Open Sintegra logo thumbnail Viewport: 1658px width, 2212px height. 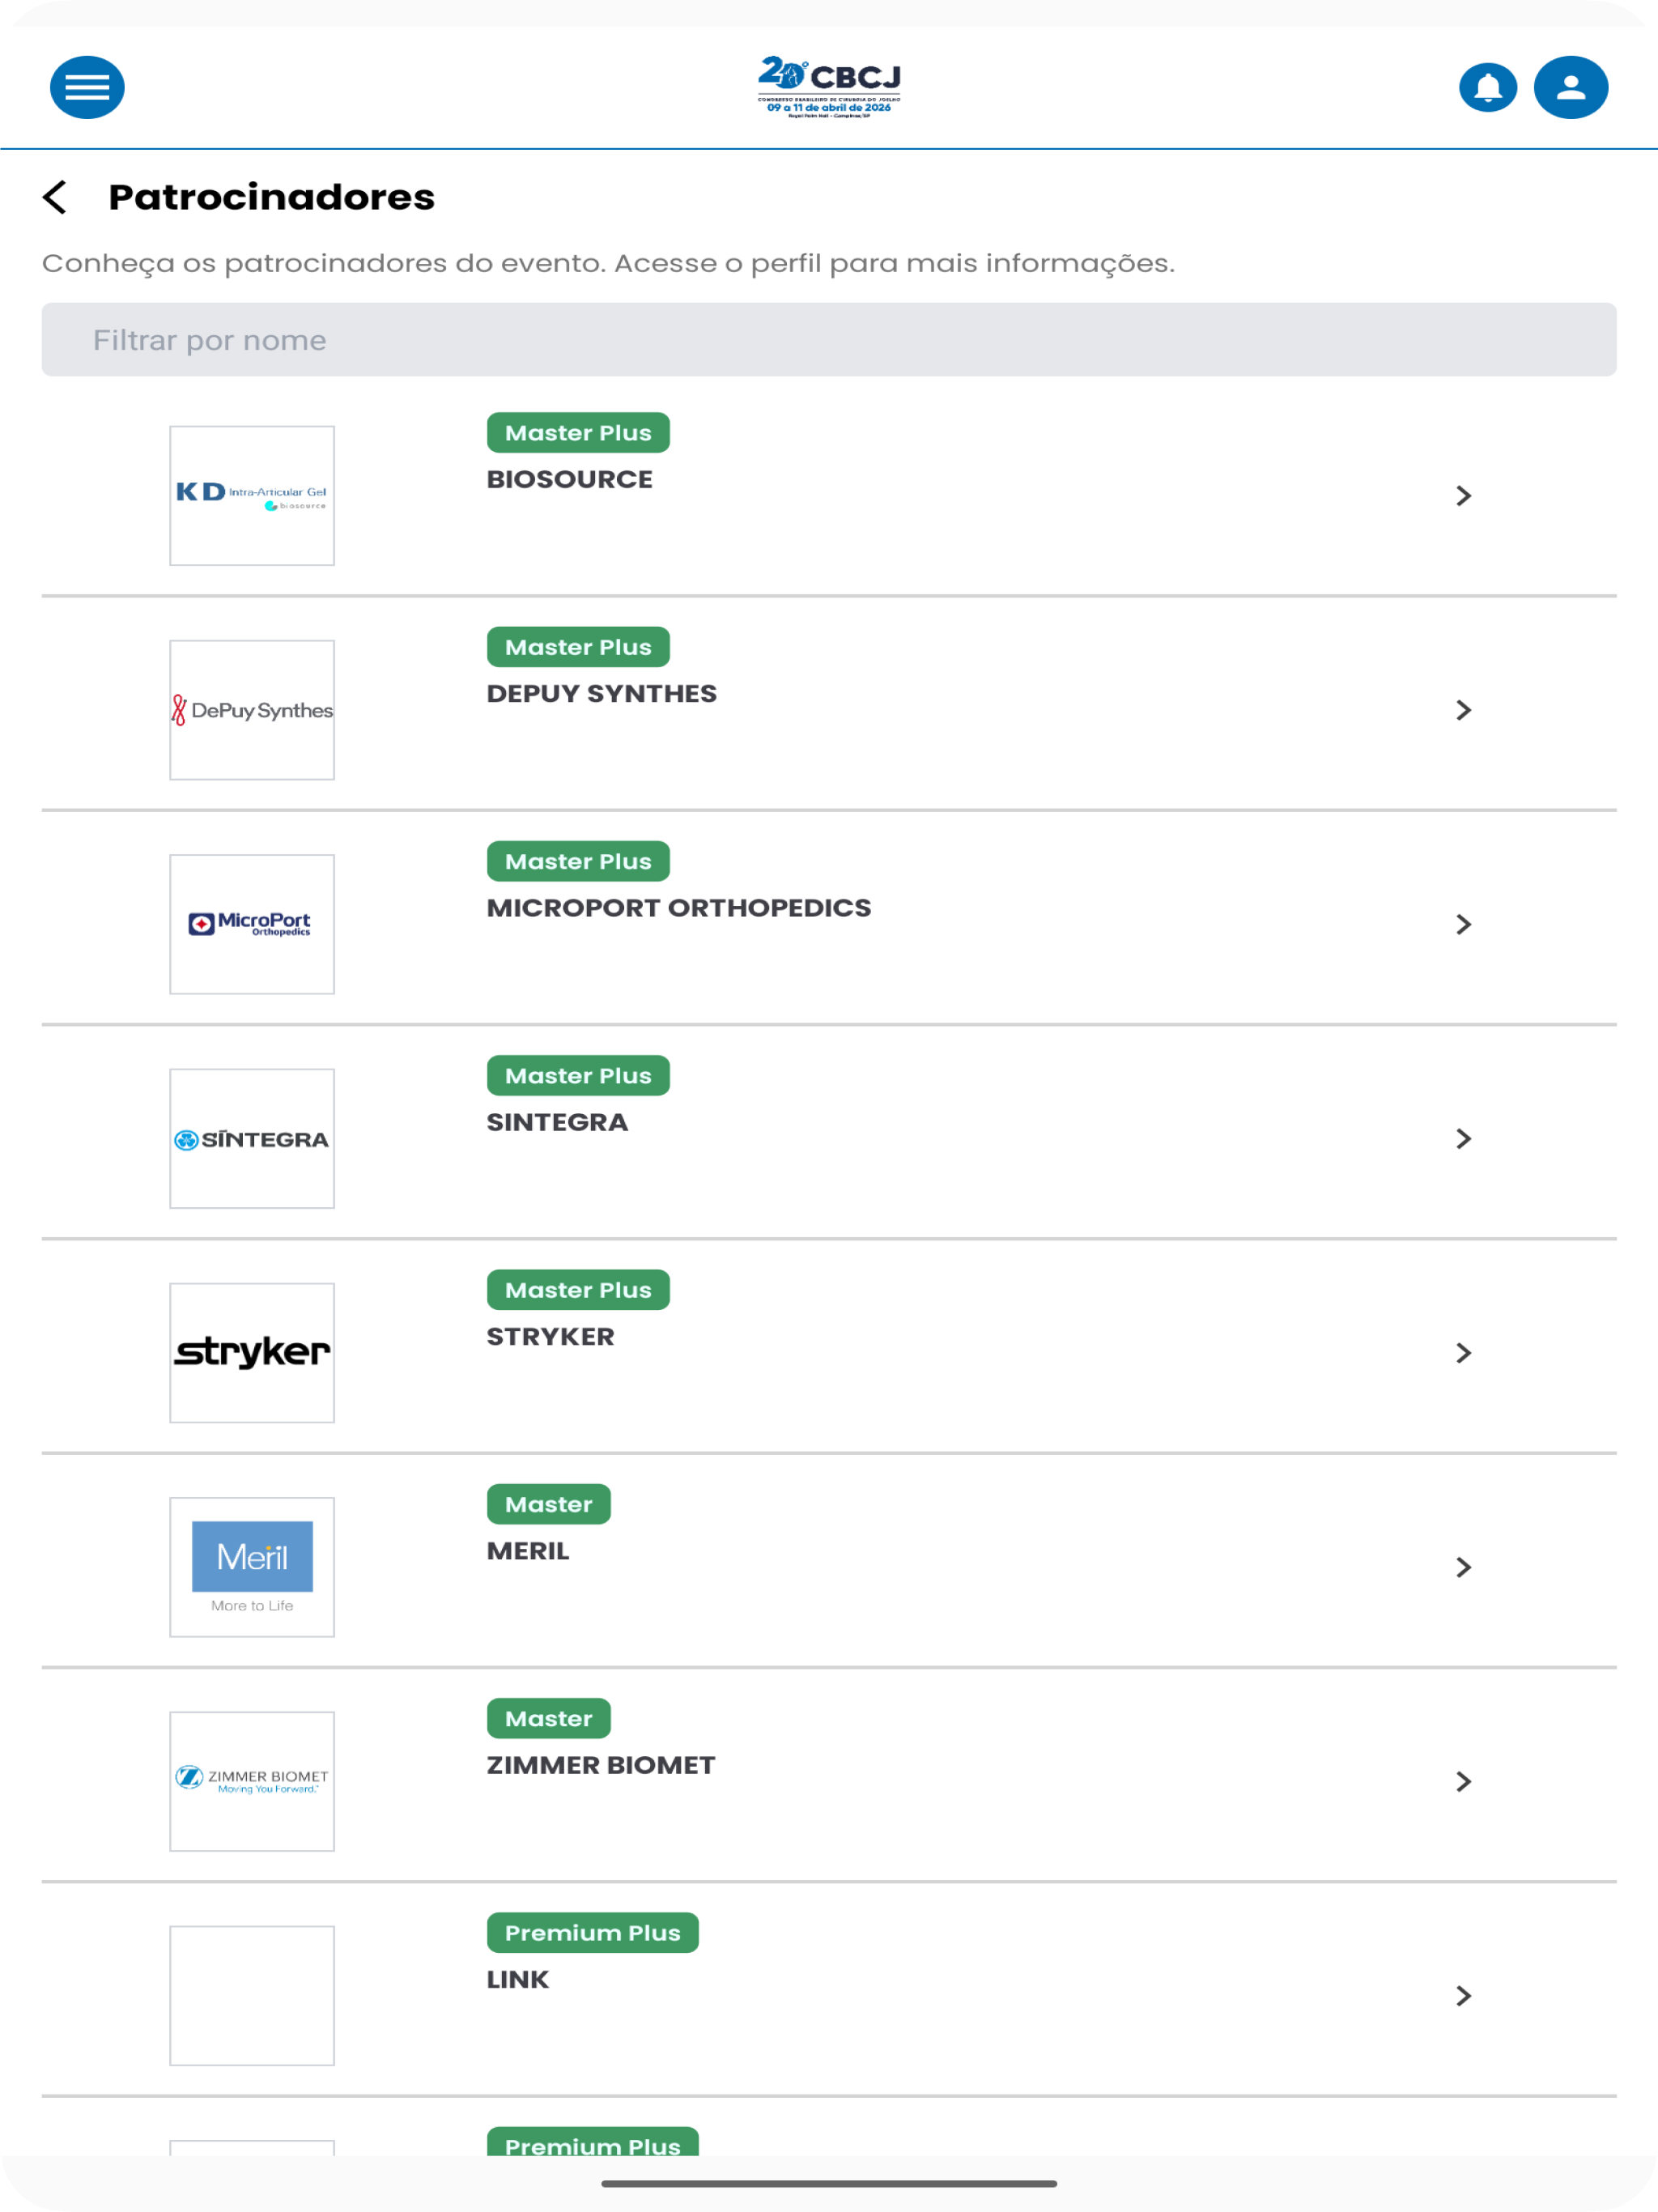tap(252, 1139)
